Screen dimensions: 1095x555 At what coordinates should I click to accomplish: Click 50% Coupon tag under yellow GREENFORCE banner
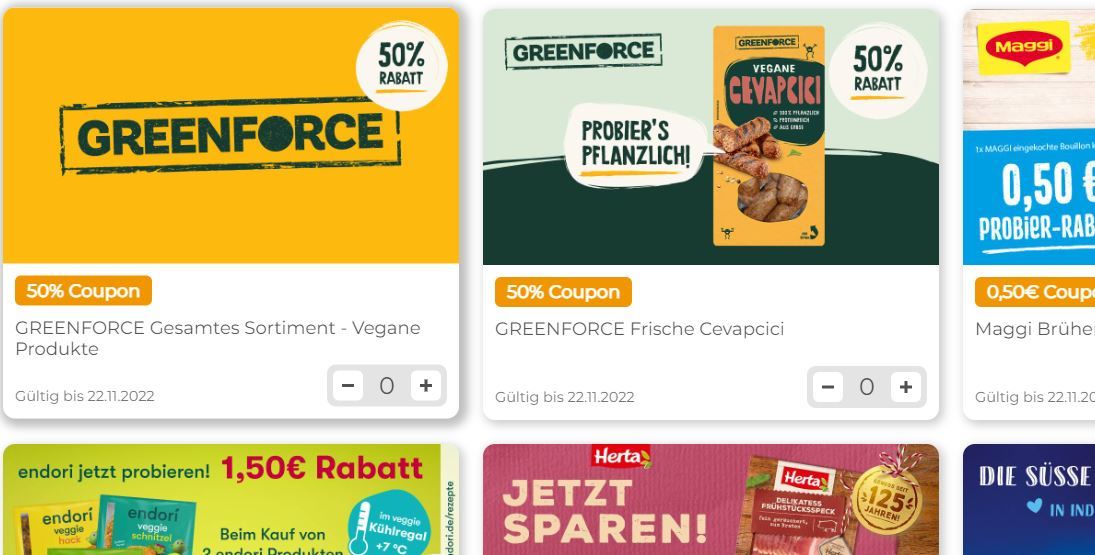(x=83, y=290)
